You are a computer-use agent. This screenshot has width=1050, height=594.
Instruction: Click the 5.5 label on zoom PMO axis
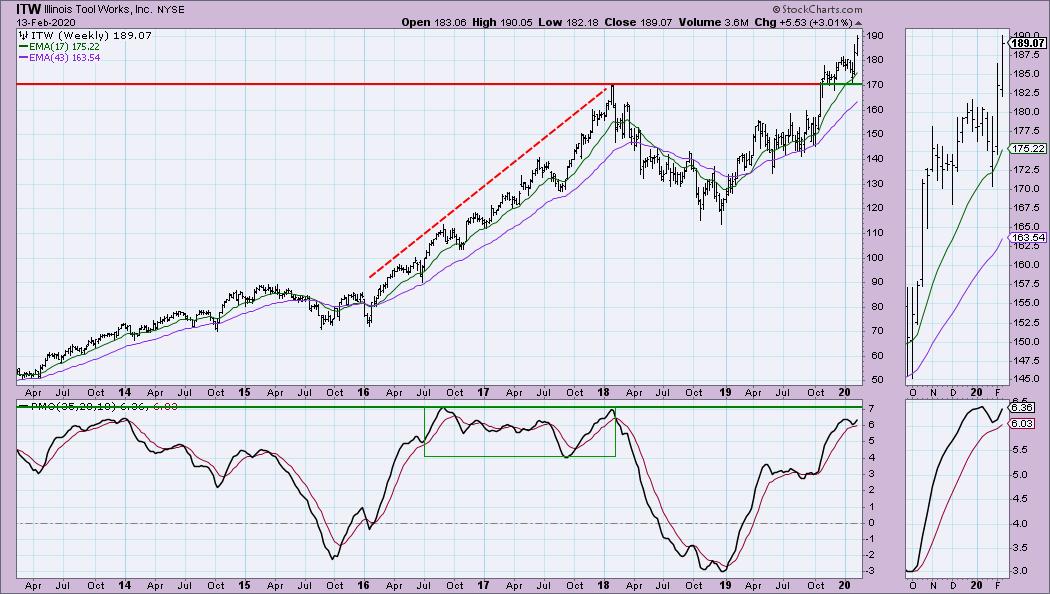click(x=1020, y=450)
